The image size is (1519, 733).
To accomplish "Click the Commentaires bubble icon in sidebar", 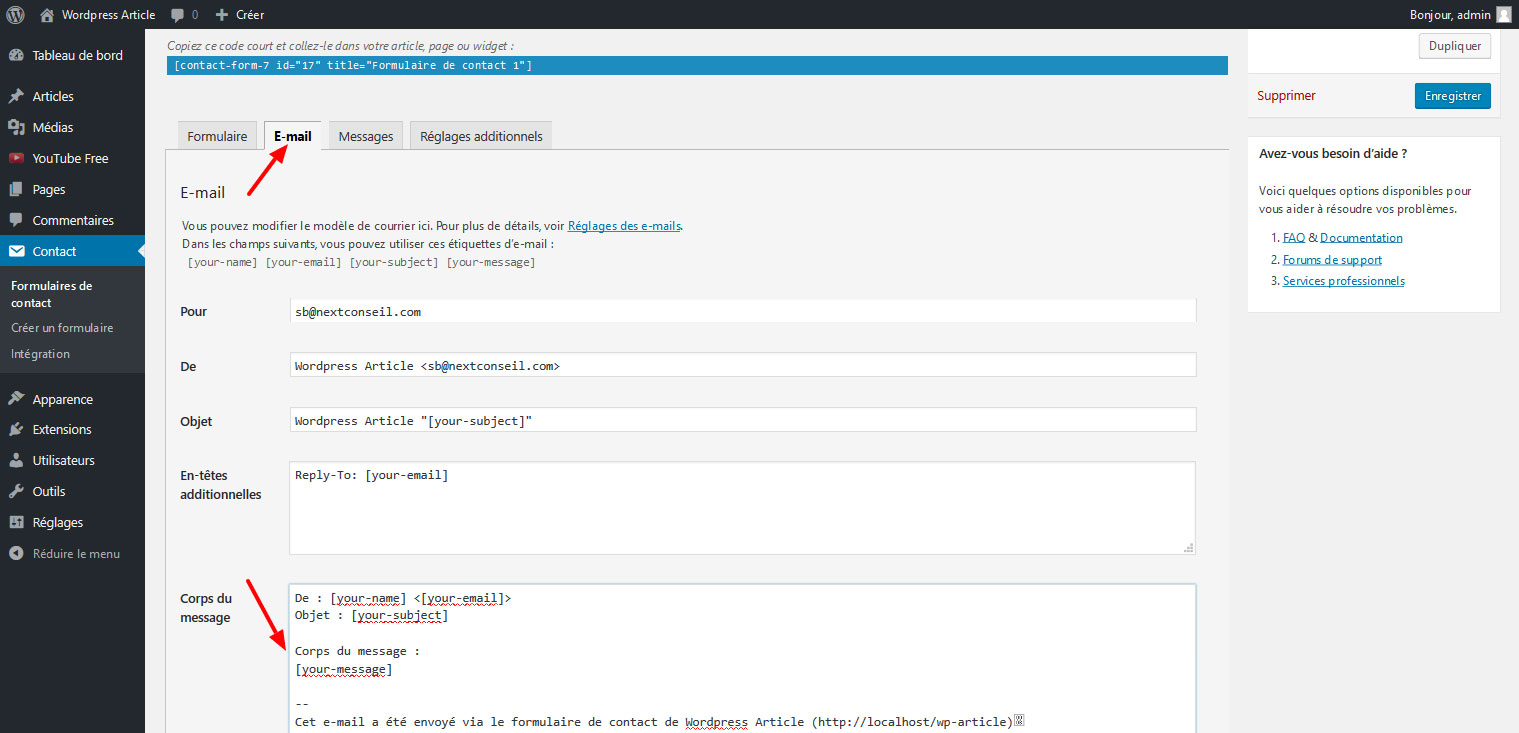I will 16,220.
